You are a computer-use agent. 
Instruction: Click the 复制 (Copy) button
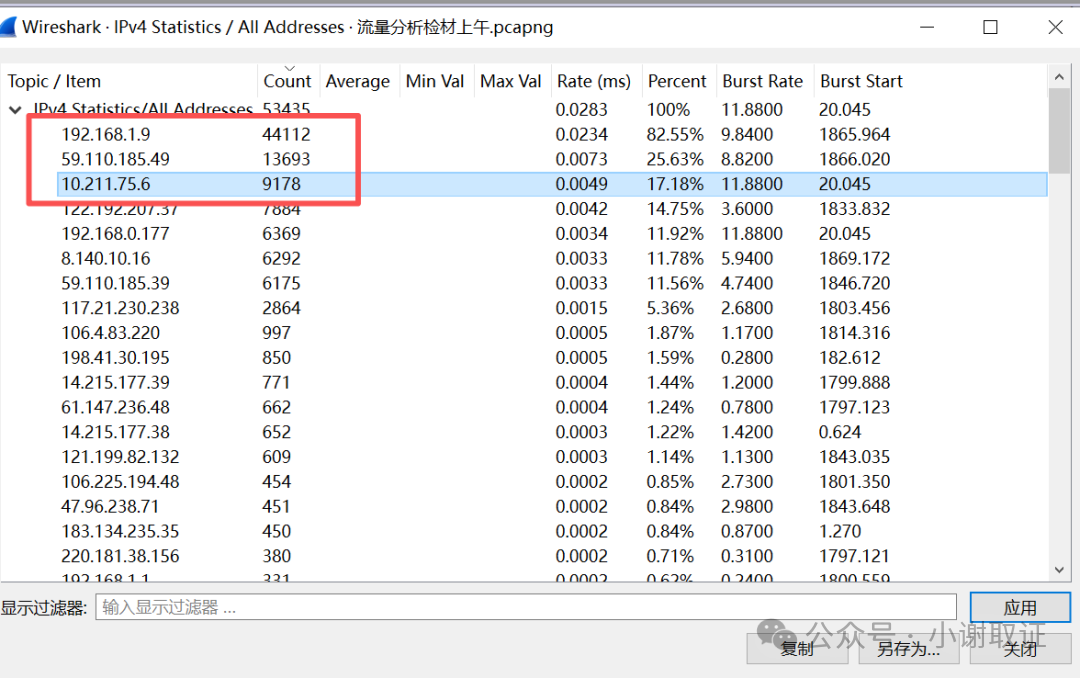pyautogui.click(x=797, y=648)
